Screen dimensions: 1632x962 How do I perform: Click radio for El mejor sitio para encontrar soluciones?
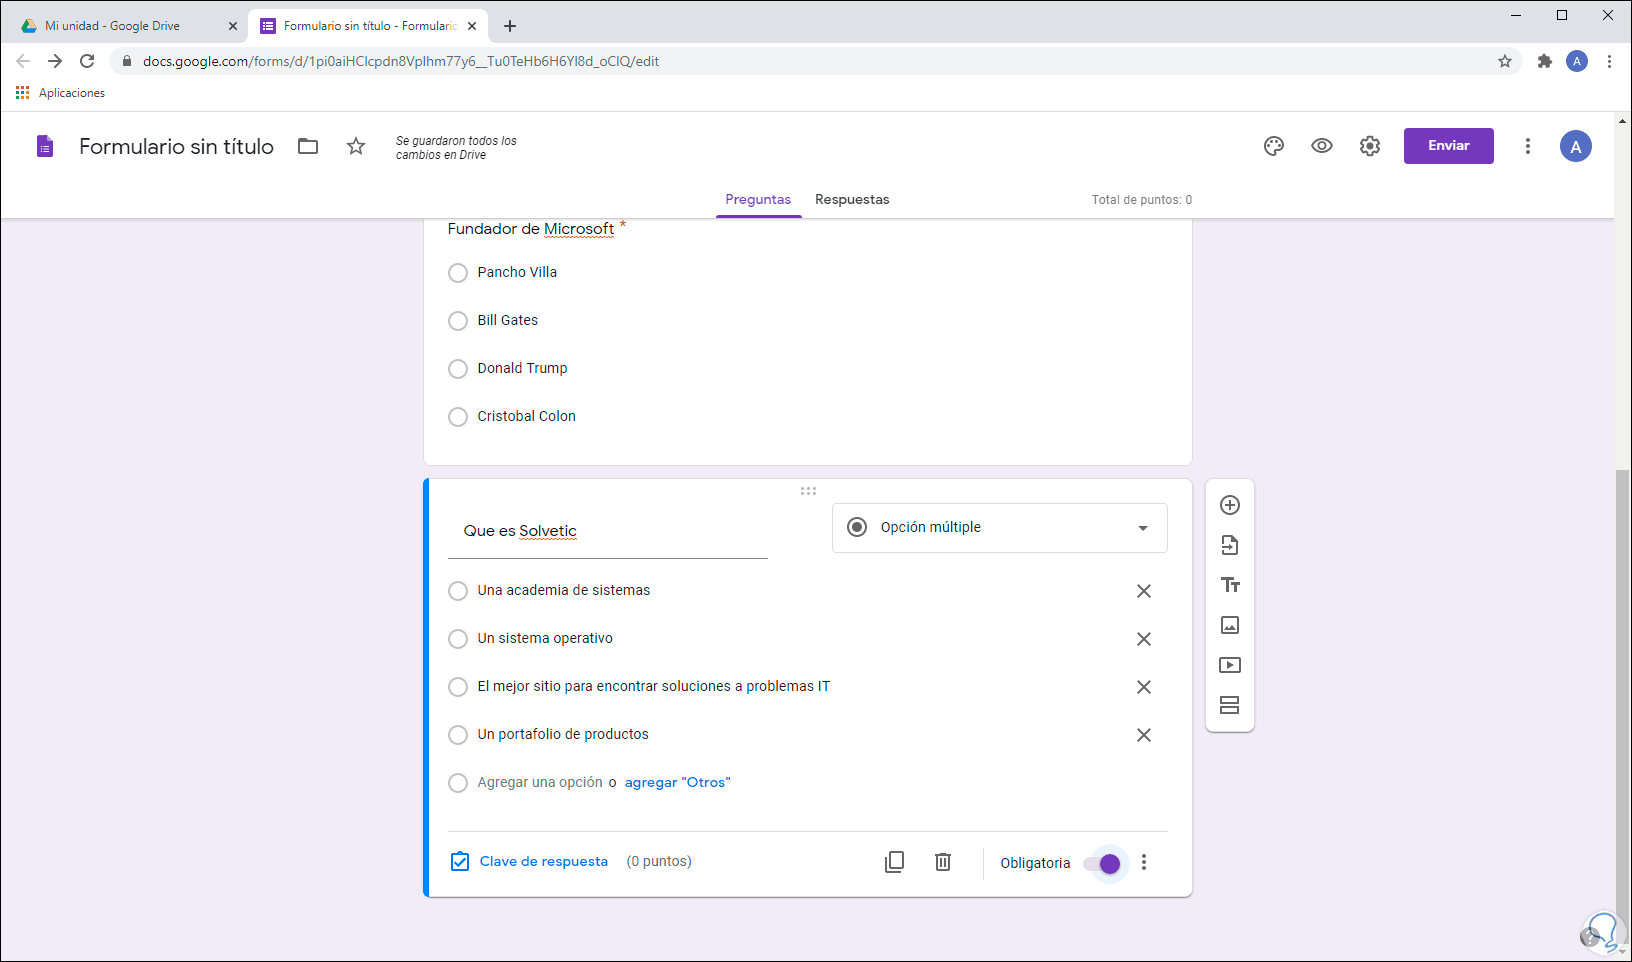click(458, 687)
